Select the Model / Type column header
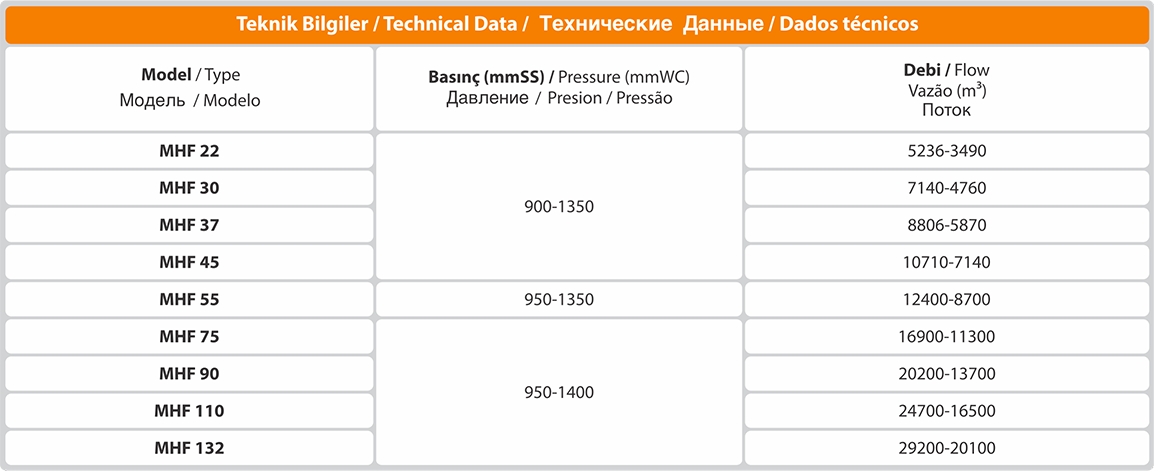Screen dimensions: 1154x471 click(x=190, y=88)
